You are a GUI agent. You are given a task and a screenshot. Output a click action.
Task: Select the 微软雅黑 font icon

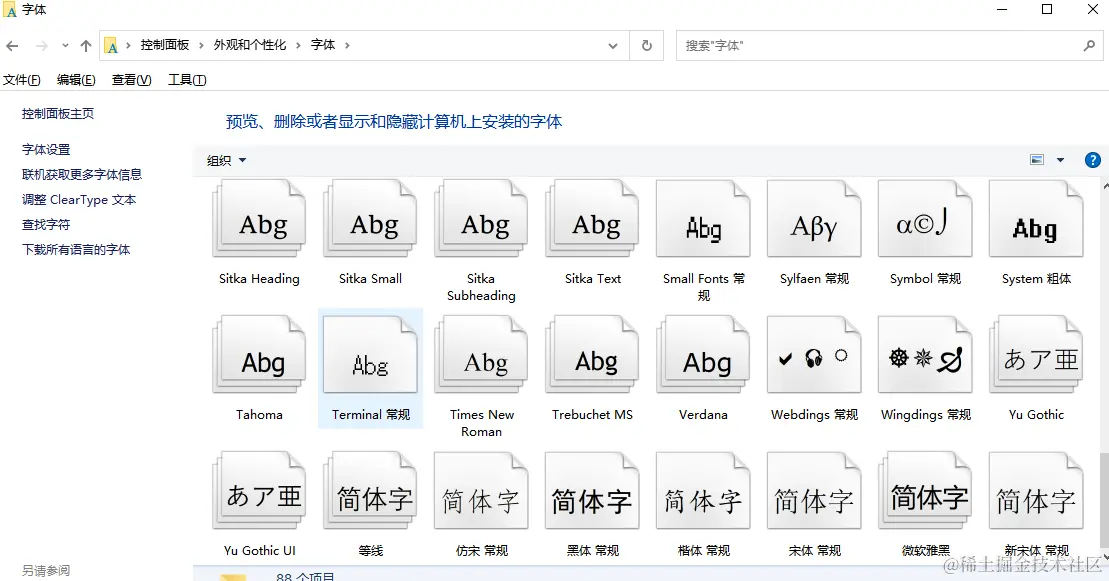tap(926, 490)
